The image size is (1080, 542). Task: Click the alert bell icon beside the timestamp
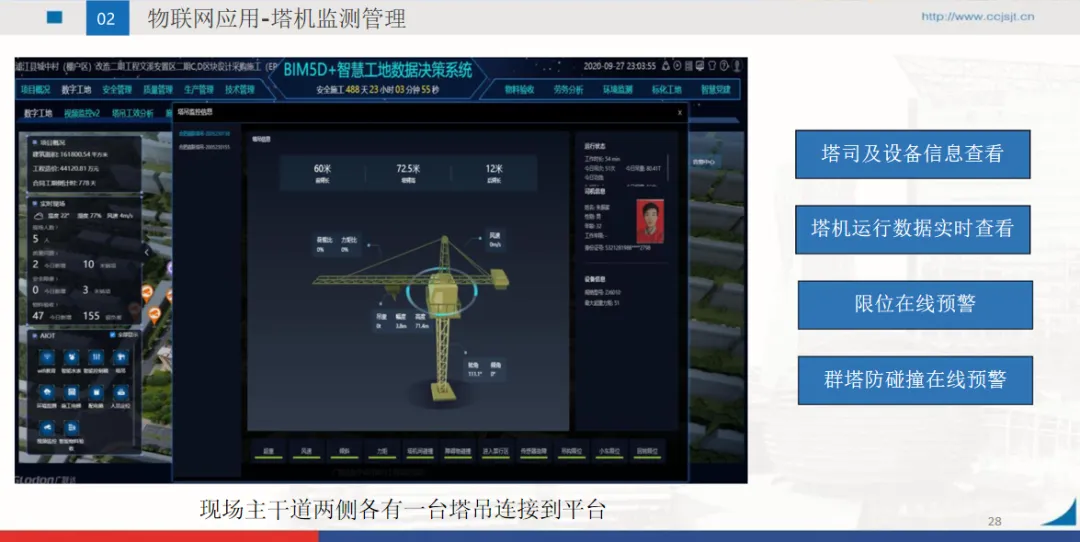[x=665, y=66]
